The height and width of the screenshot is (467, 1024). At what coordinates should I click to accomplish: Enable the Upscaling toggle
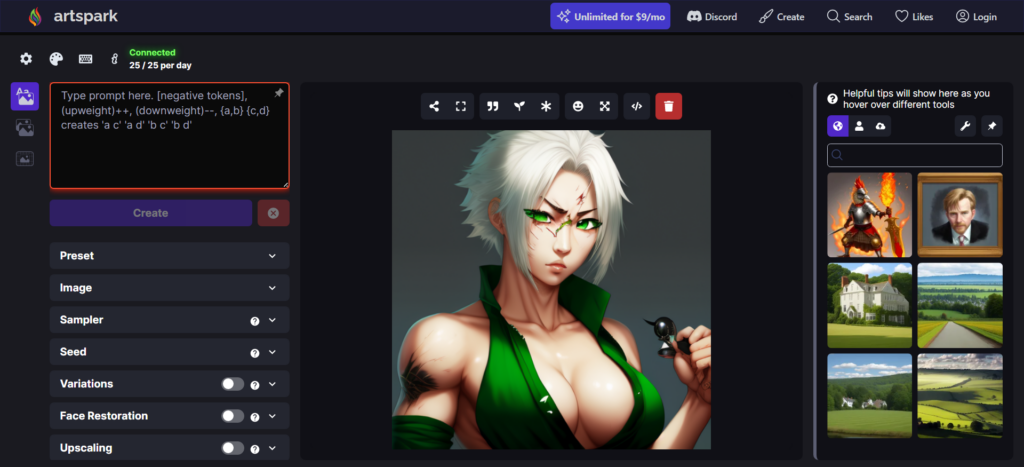[x=232, y=448]
